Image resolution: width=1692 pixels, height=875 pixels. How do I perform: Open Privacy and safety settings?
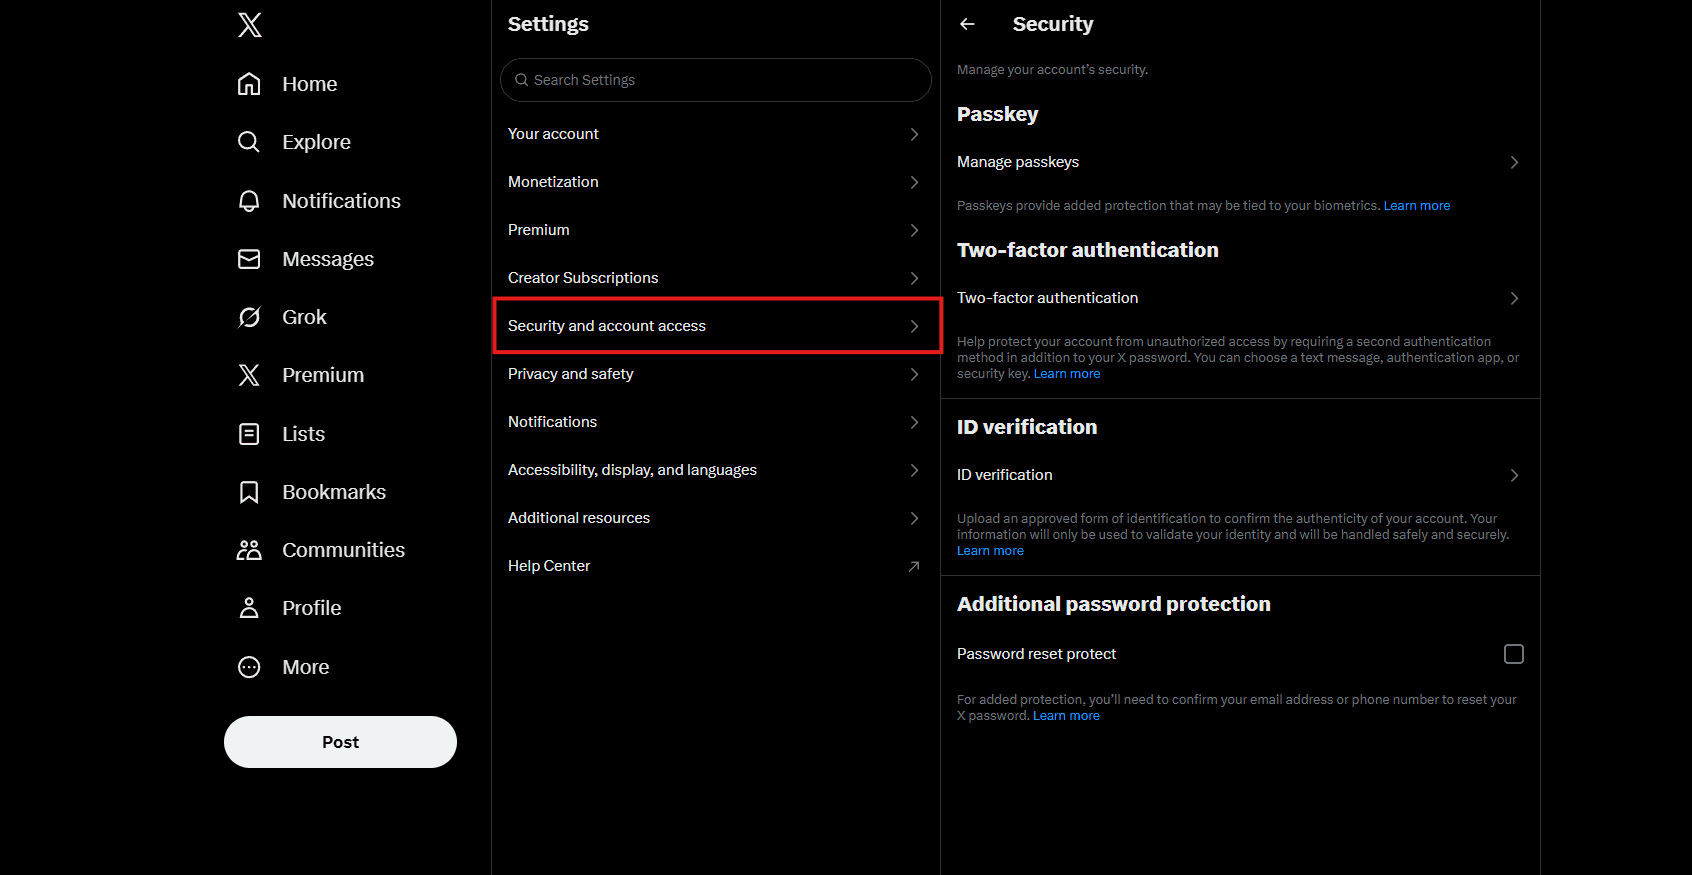click(715, 374)
